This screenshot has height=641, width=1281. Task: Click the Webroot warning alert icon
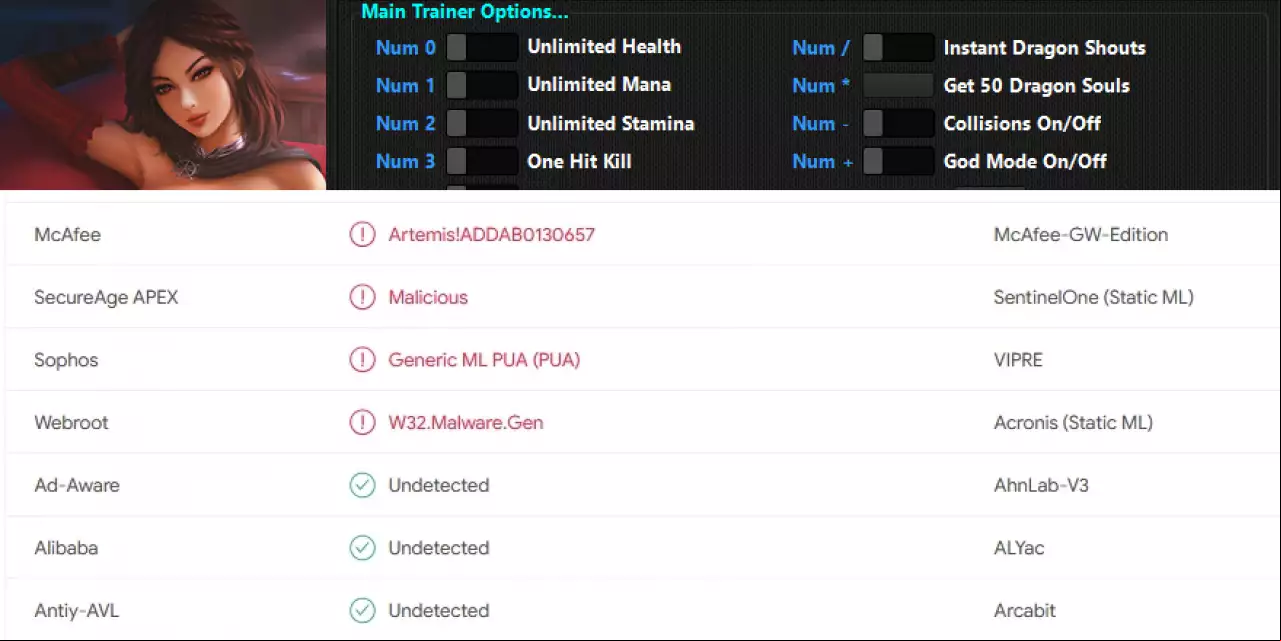pyautogui.click(x=361, y=422)
